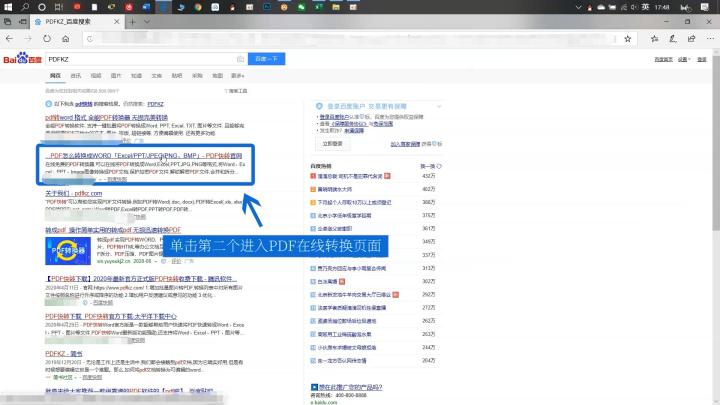Open 关于我们 - pdfkz.com result
Image resolution: width=720 pixels, height=405 pixels.
(x=73, y=193)
